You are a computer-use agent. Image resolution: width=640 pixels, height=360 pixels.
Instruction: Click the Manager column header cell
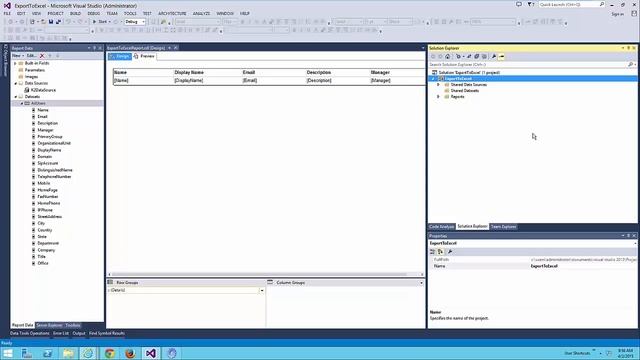click(x=397, y=72)
